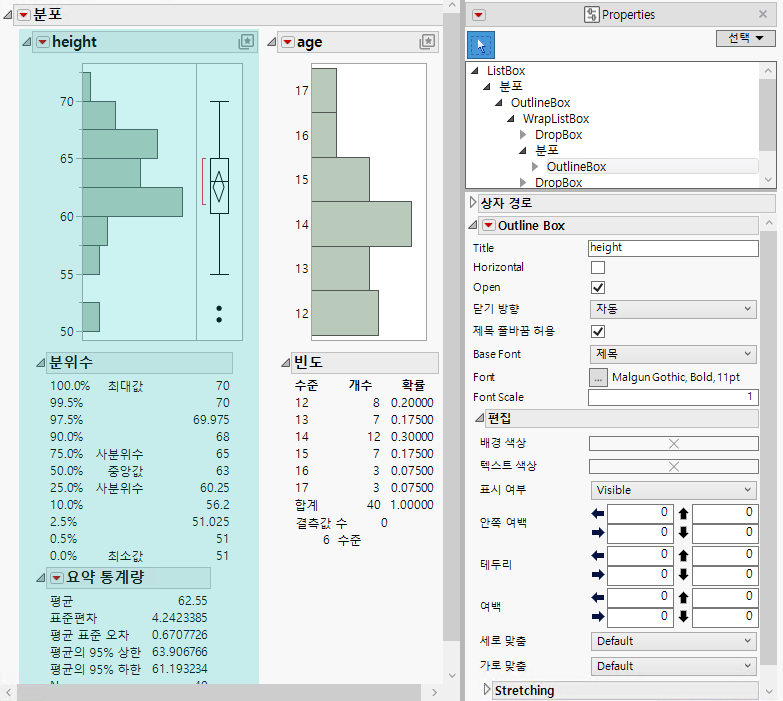Viewport: 783px width, 701px height.
Task: Expand the Stretching section
Action: 487,690
